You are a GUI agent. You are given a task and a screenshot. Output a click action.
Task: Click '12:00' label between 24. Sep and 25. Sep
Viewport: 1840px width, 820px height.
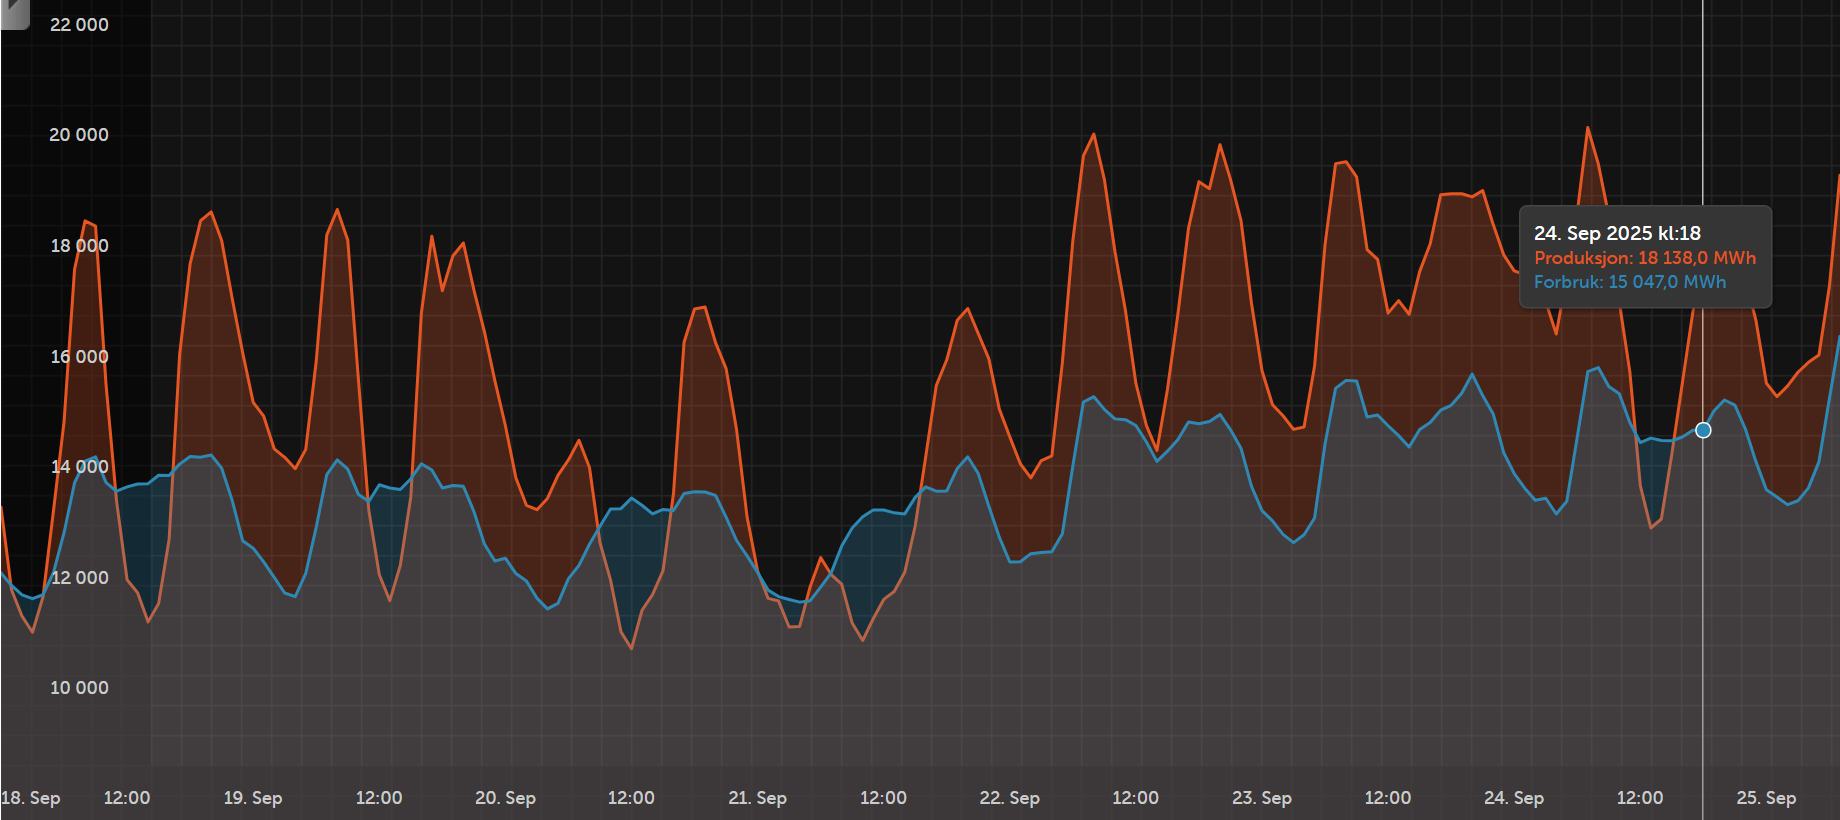tap(1640, 798)
